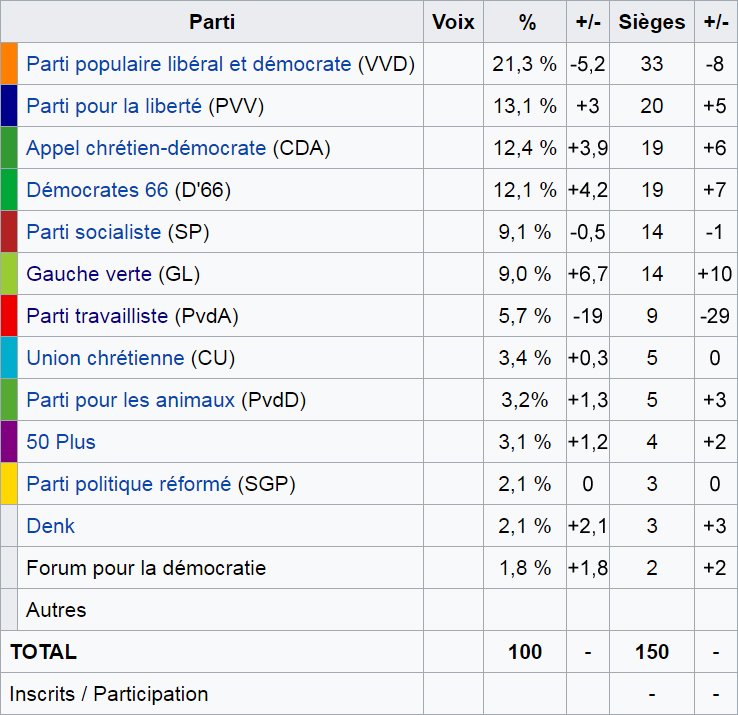Open the Denk party link

click(50, 527)
